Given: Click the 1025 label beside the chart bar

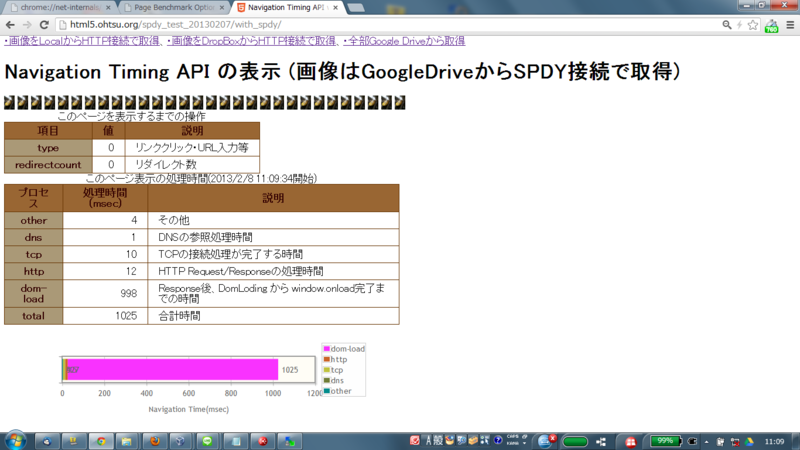Looking at the screenshot, I should [x=290, y=370].
